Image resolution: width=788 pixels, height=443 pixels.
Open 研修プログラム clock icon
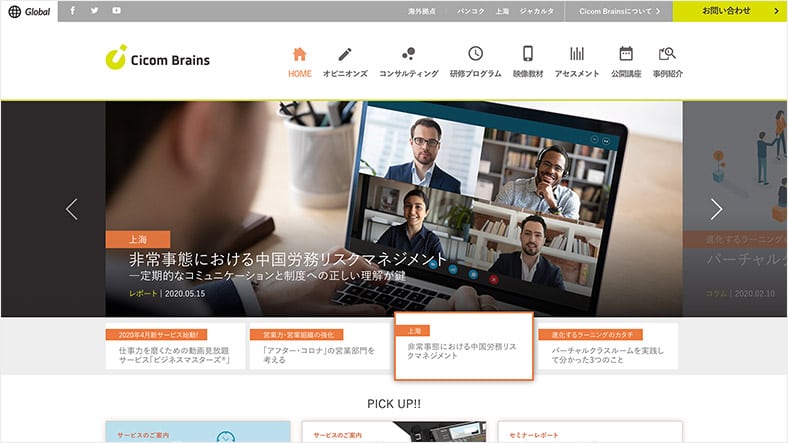point(475,54)
